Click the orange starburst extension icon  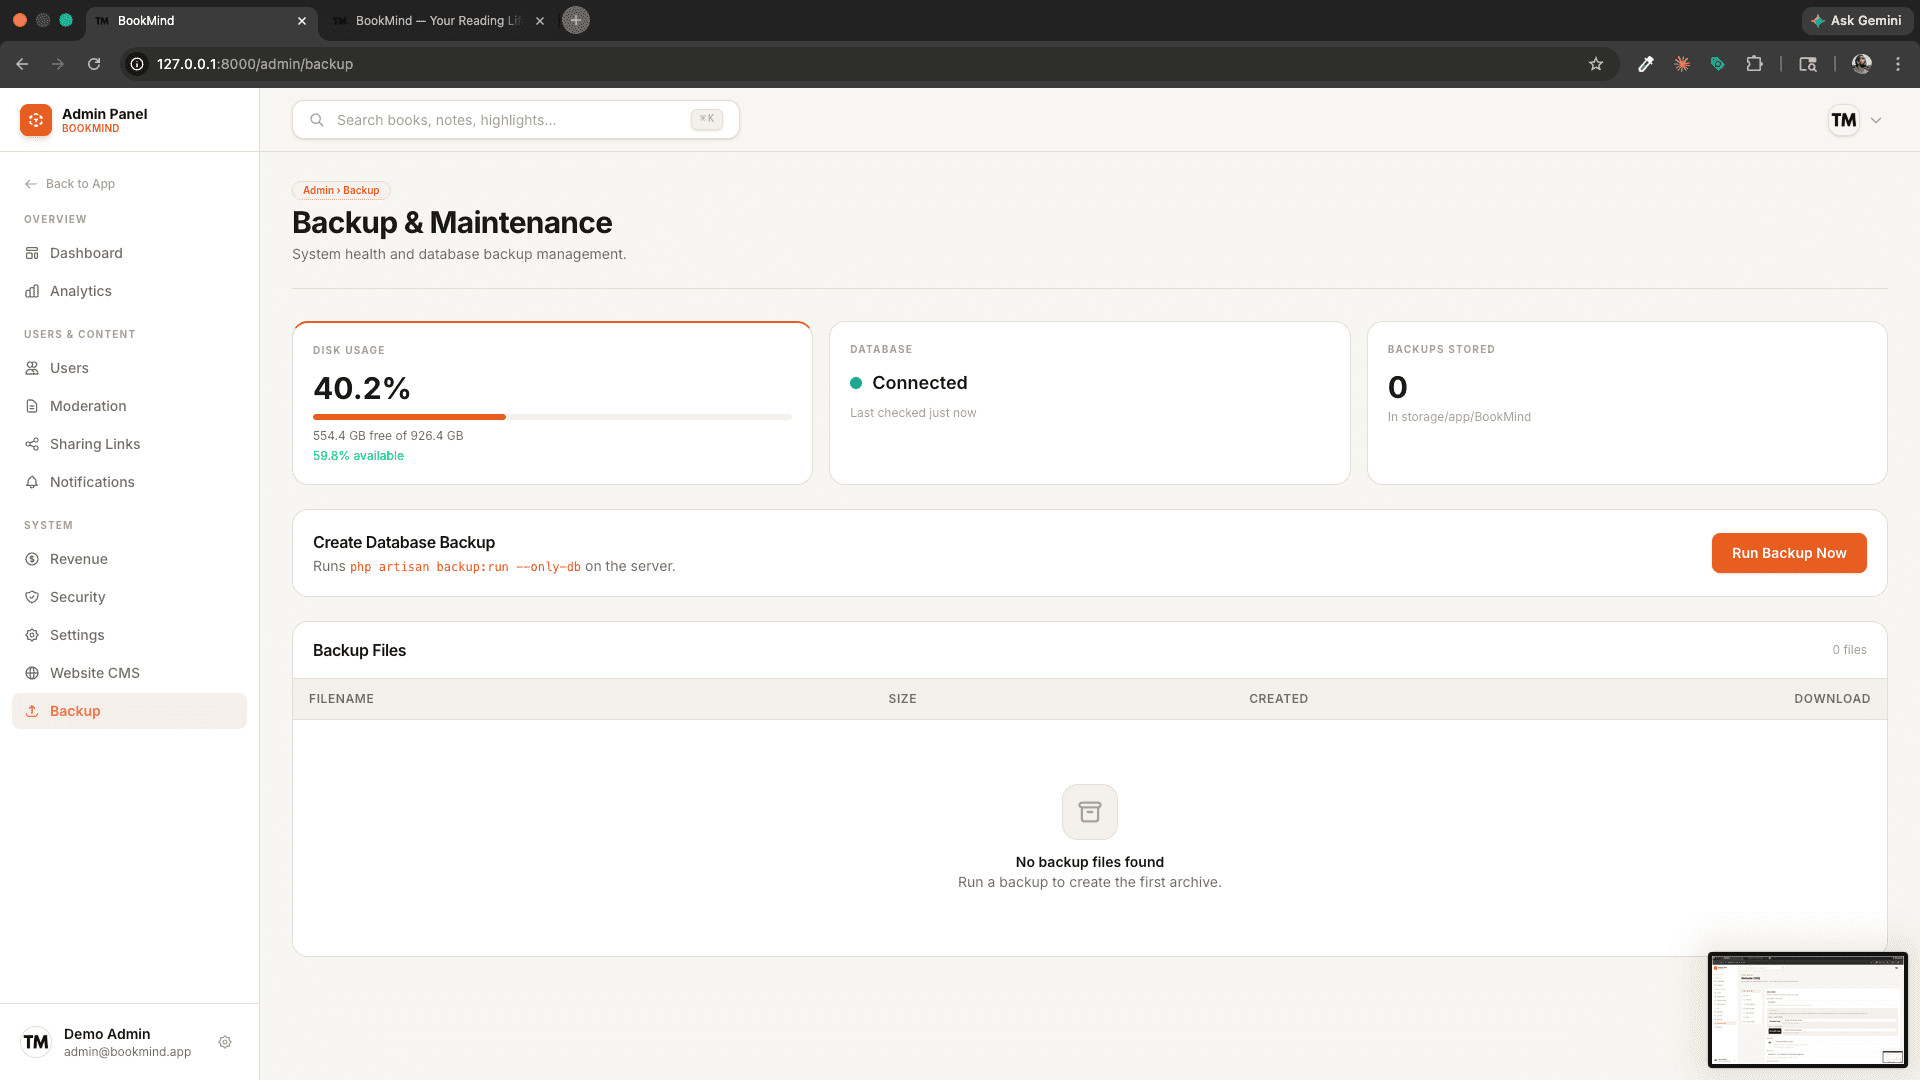[x=1682, y=64]
